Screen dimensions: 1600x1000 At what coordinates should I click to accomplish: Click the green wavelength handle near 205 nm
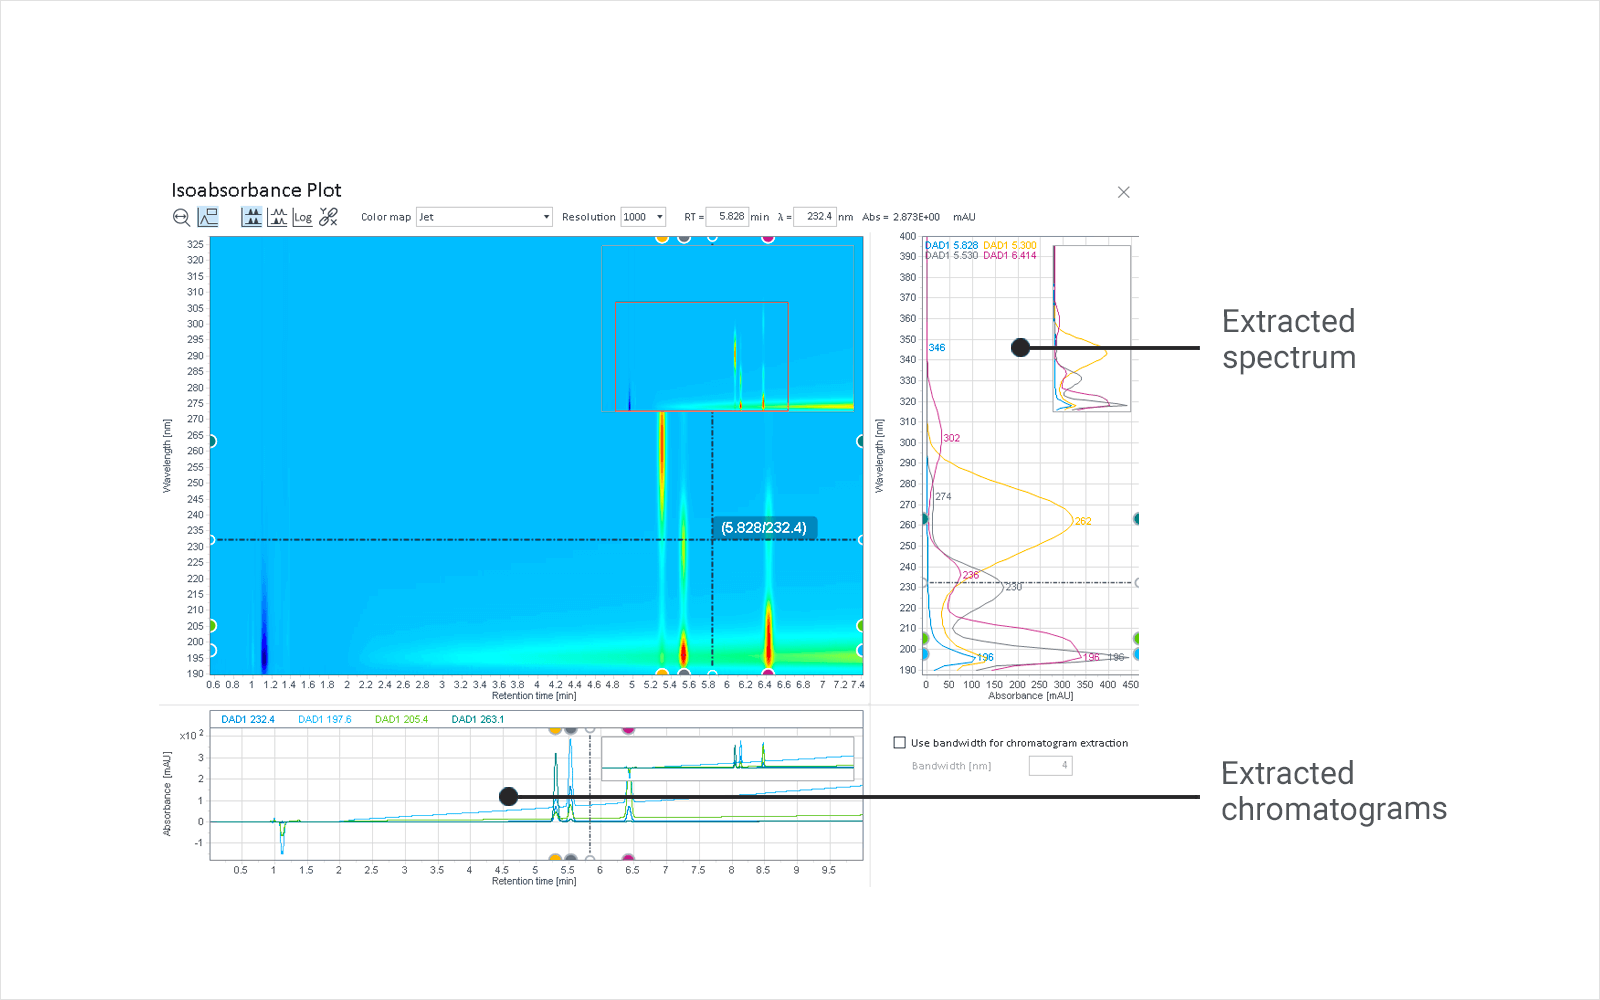tap(212, 626)
